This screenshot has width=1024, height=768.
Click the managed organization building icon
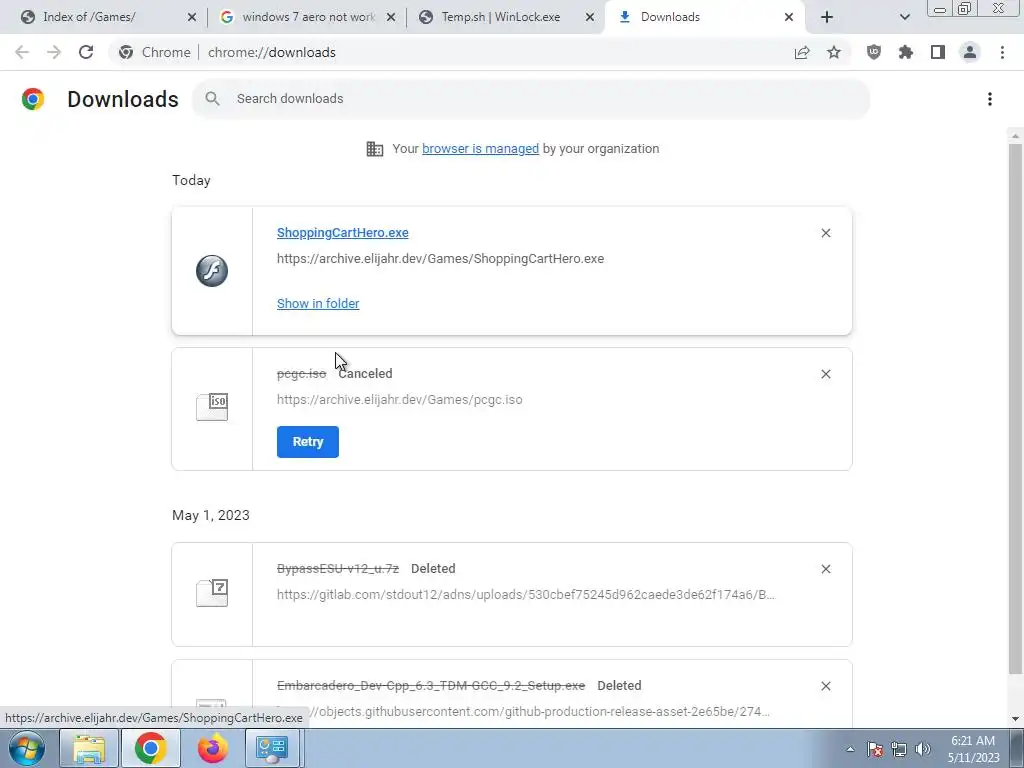[375, 149]
